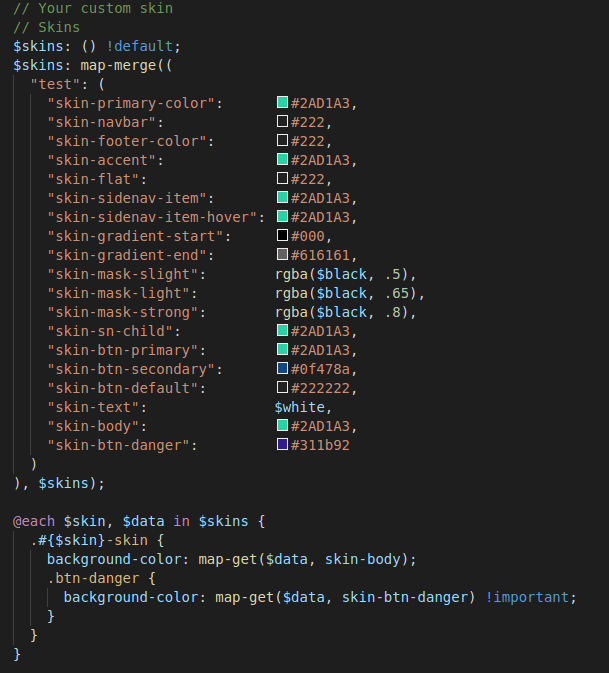Viewport: 609px width, 673px height.
Task: Click the skin-accent color swatch
Action: [282, 159]
